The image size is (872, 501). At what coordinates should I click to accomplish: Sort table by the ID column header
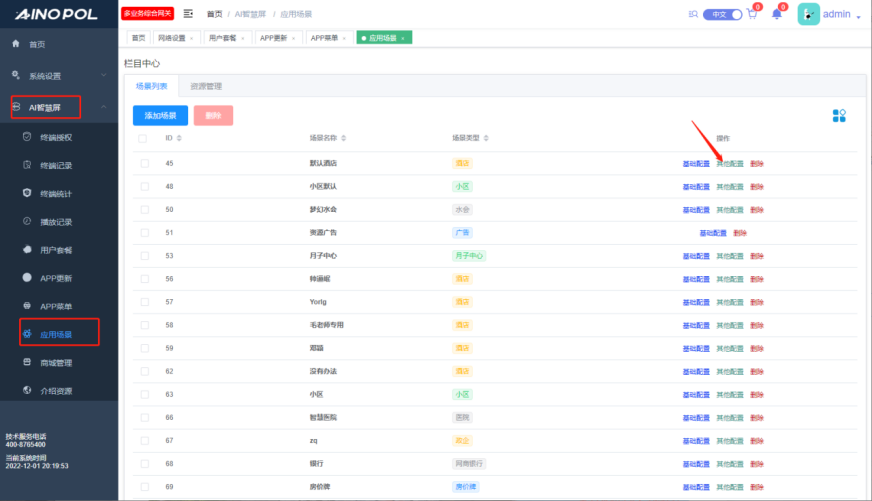pos(171,138)
